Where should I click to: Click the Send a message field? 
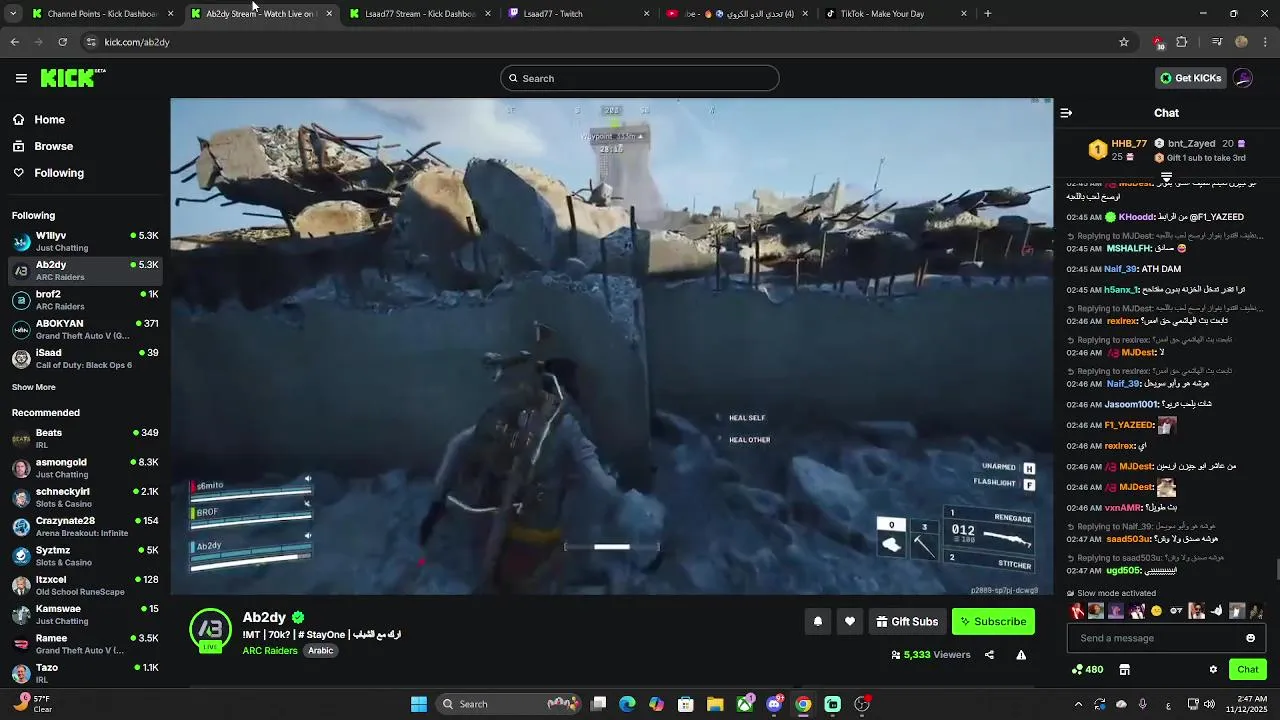pyautogui.click(x=1166, y=638)
